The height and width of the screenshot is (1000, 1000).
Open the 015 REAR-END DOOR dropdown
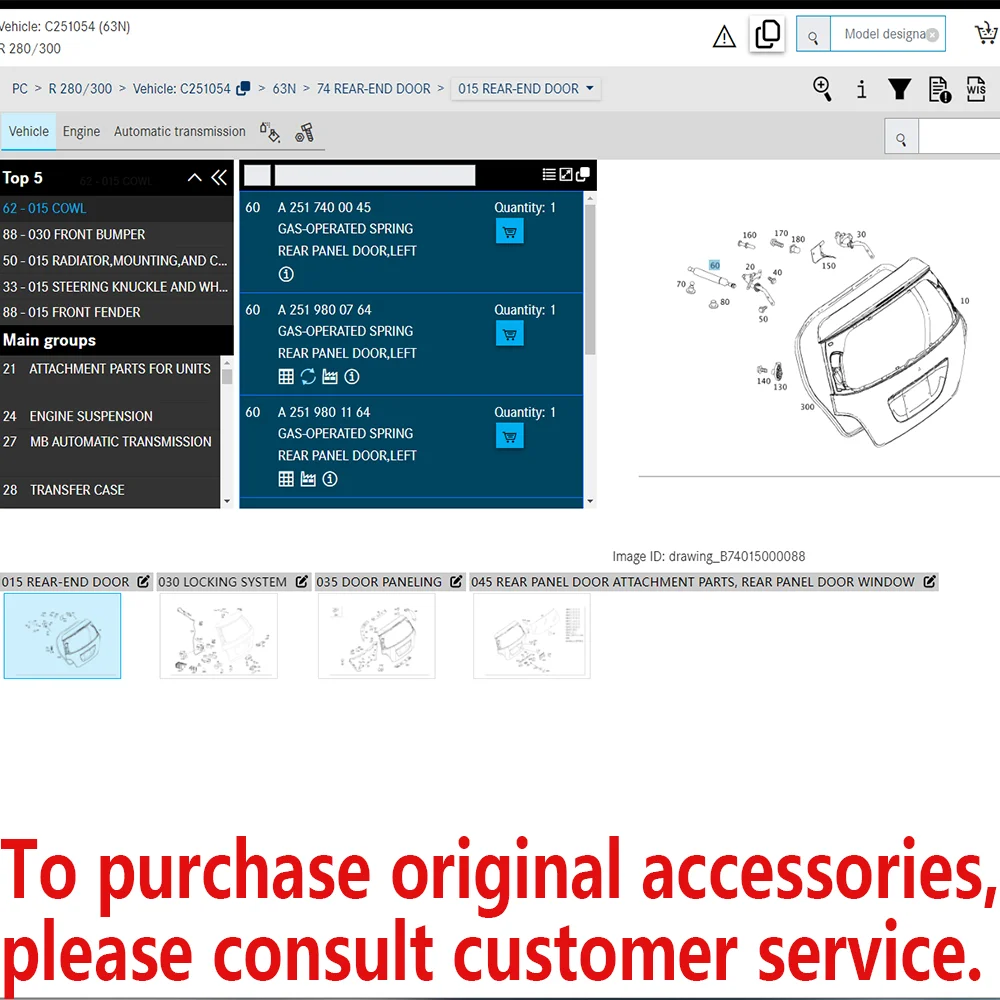pos(526,89)
